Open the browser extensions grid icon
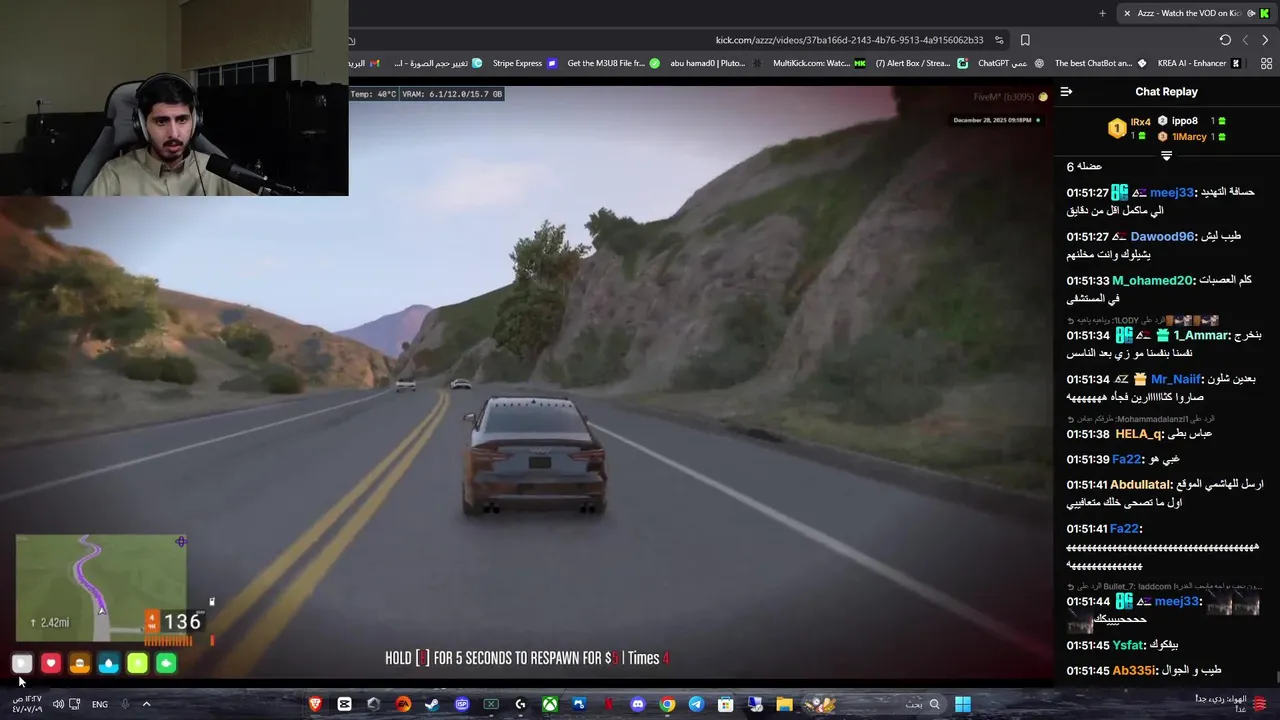This screenshot has height=720, width=1280. click(x=1266, y=63)
